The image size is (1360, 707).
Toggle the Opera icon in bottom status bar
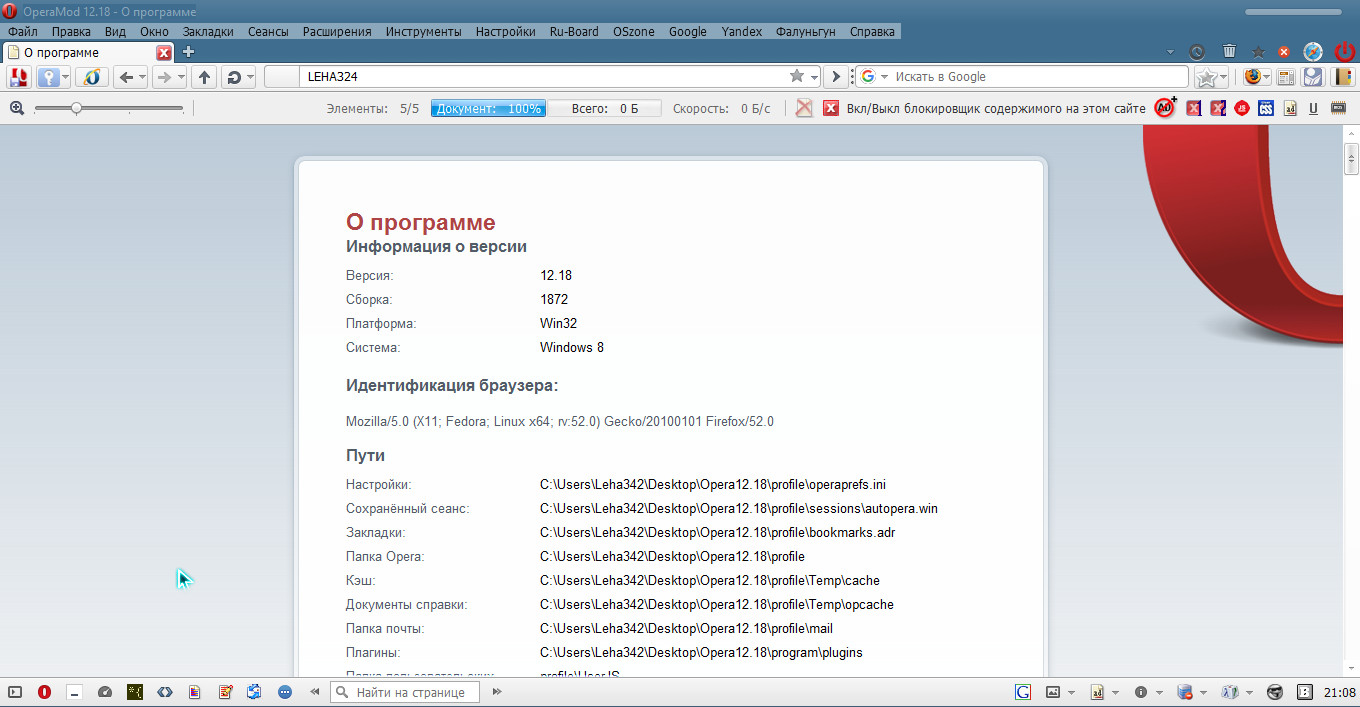click(45, 692)
